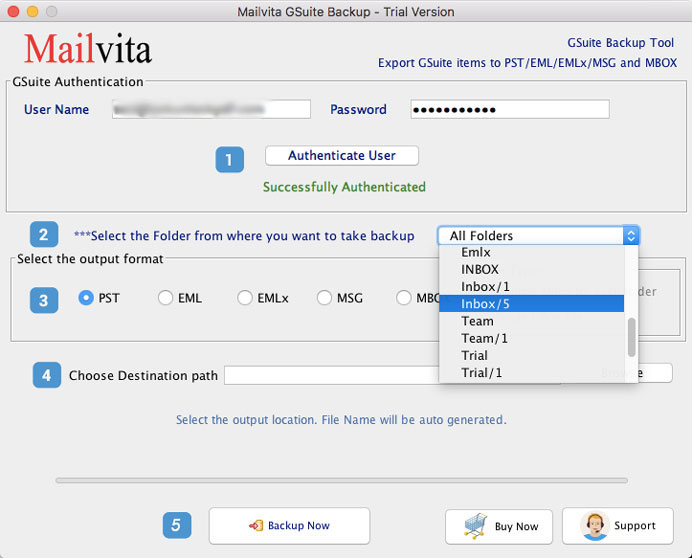Select the Trial folder entry
Image resolution: width=692 pixels, height=558 pixels.
(531, 355)
